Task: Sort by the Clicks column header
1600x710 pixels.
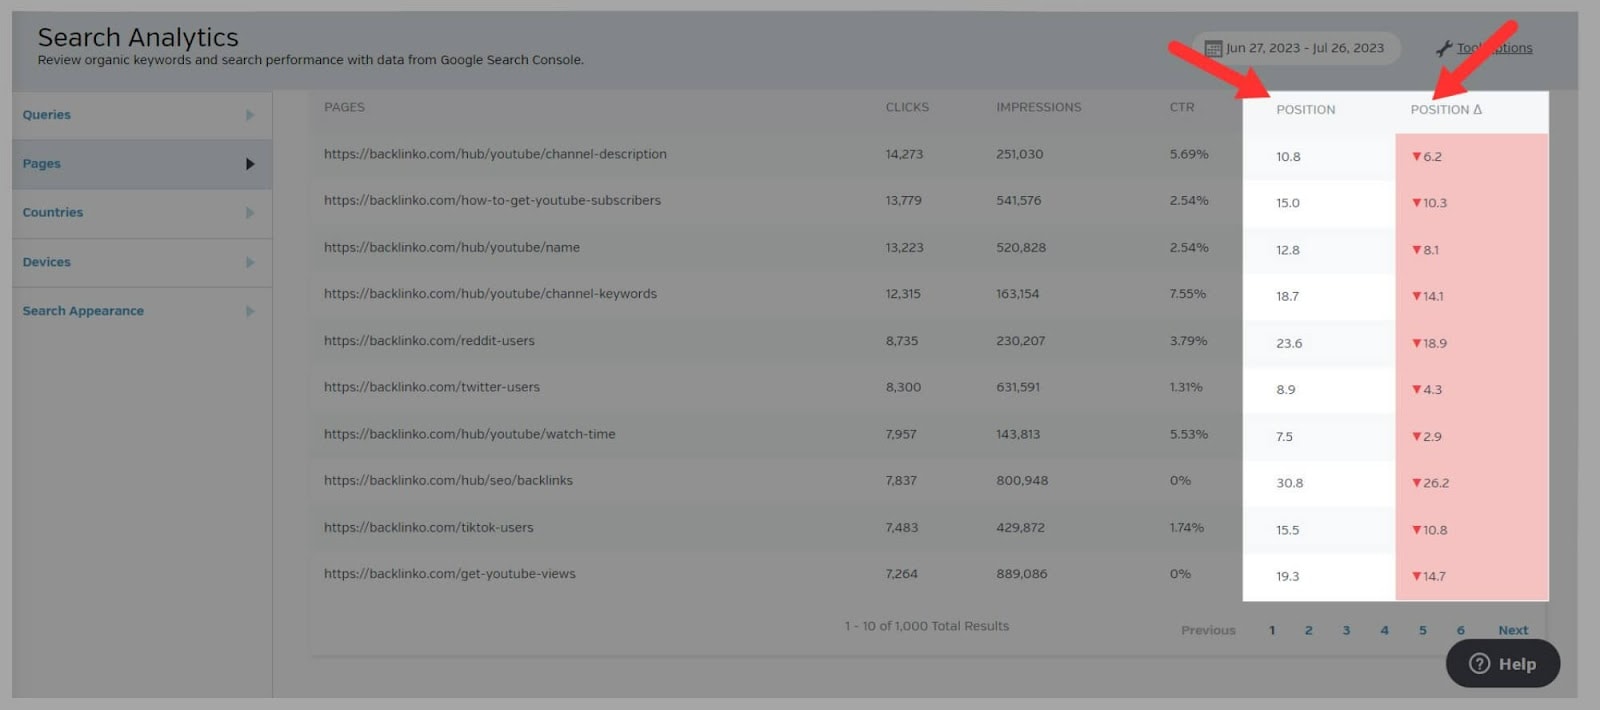Action: 907,107
